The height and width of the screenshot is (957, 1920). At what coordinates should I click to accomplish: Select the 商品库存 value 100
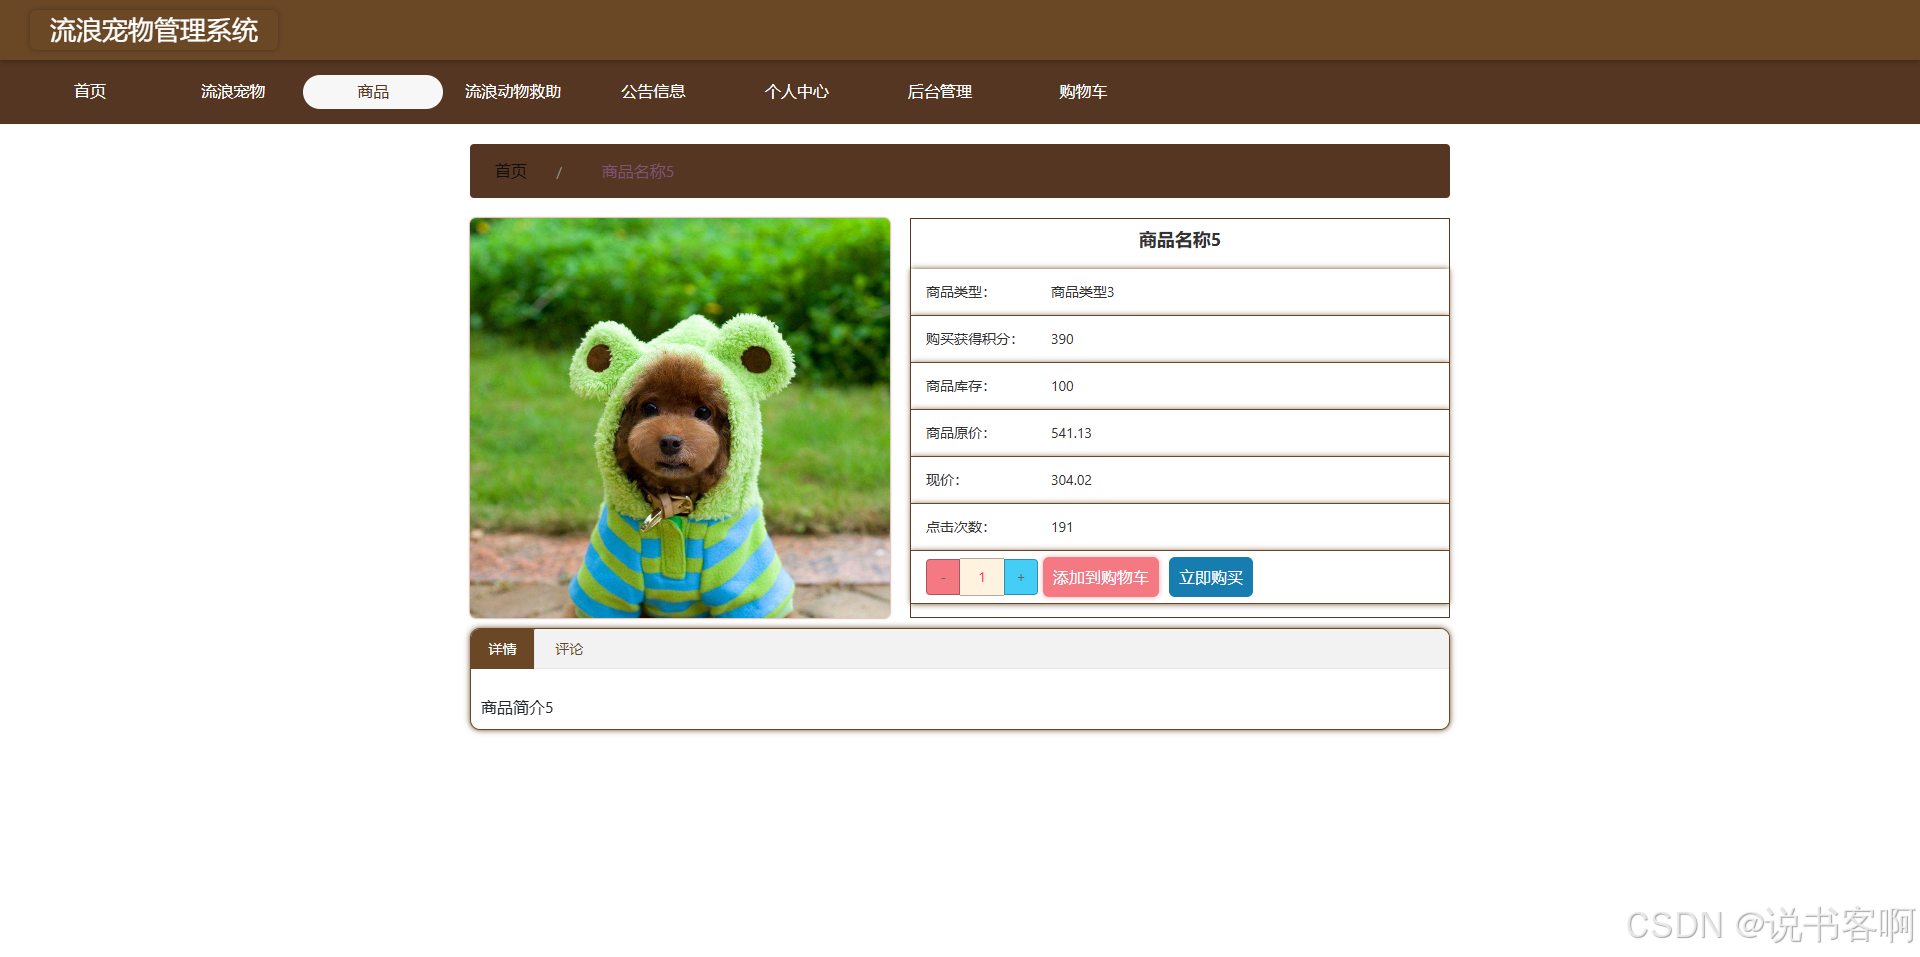point(1062,386)
